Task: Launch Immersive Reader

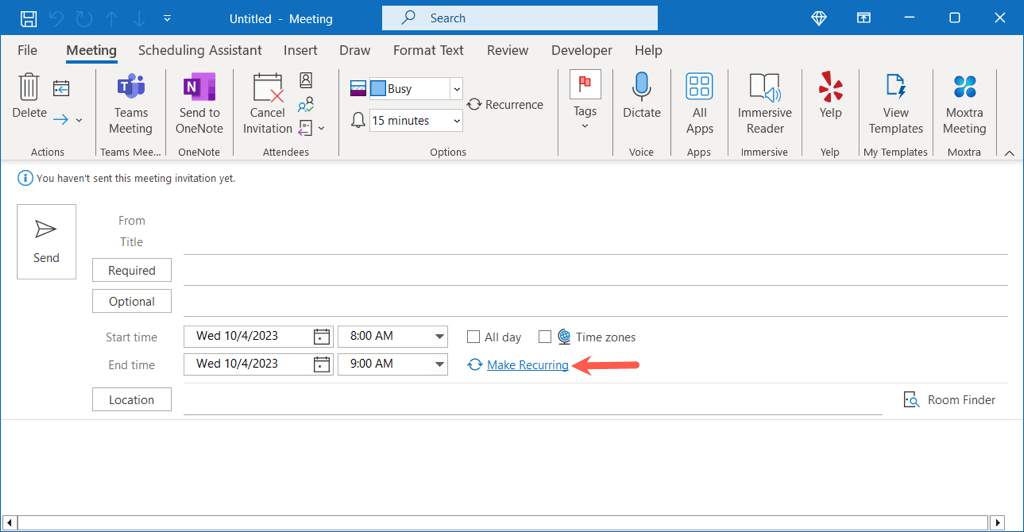Action: (x=764, y=90)
